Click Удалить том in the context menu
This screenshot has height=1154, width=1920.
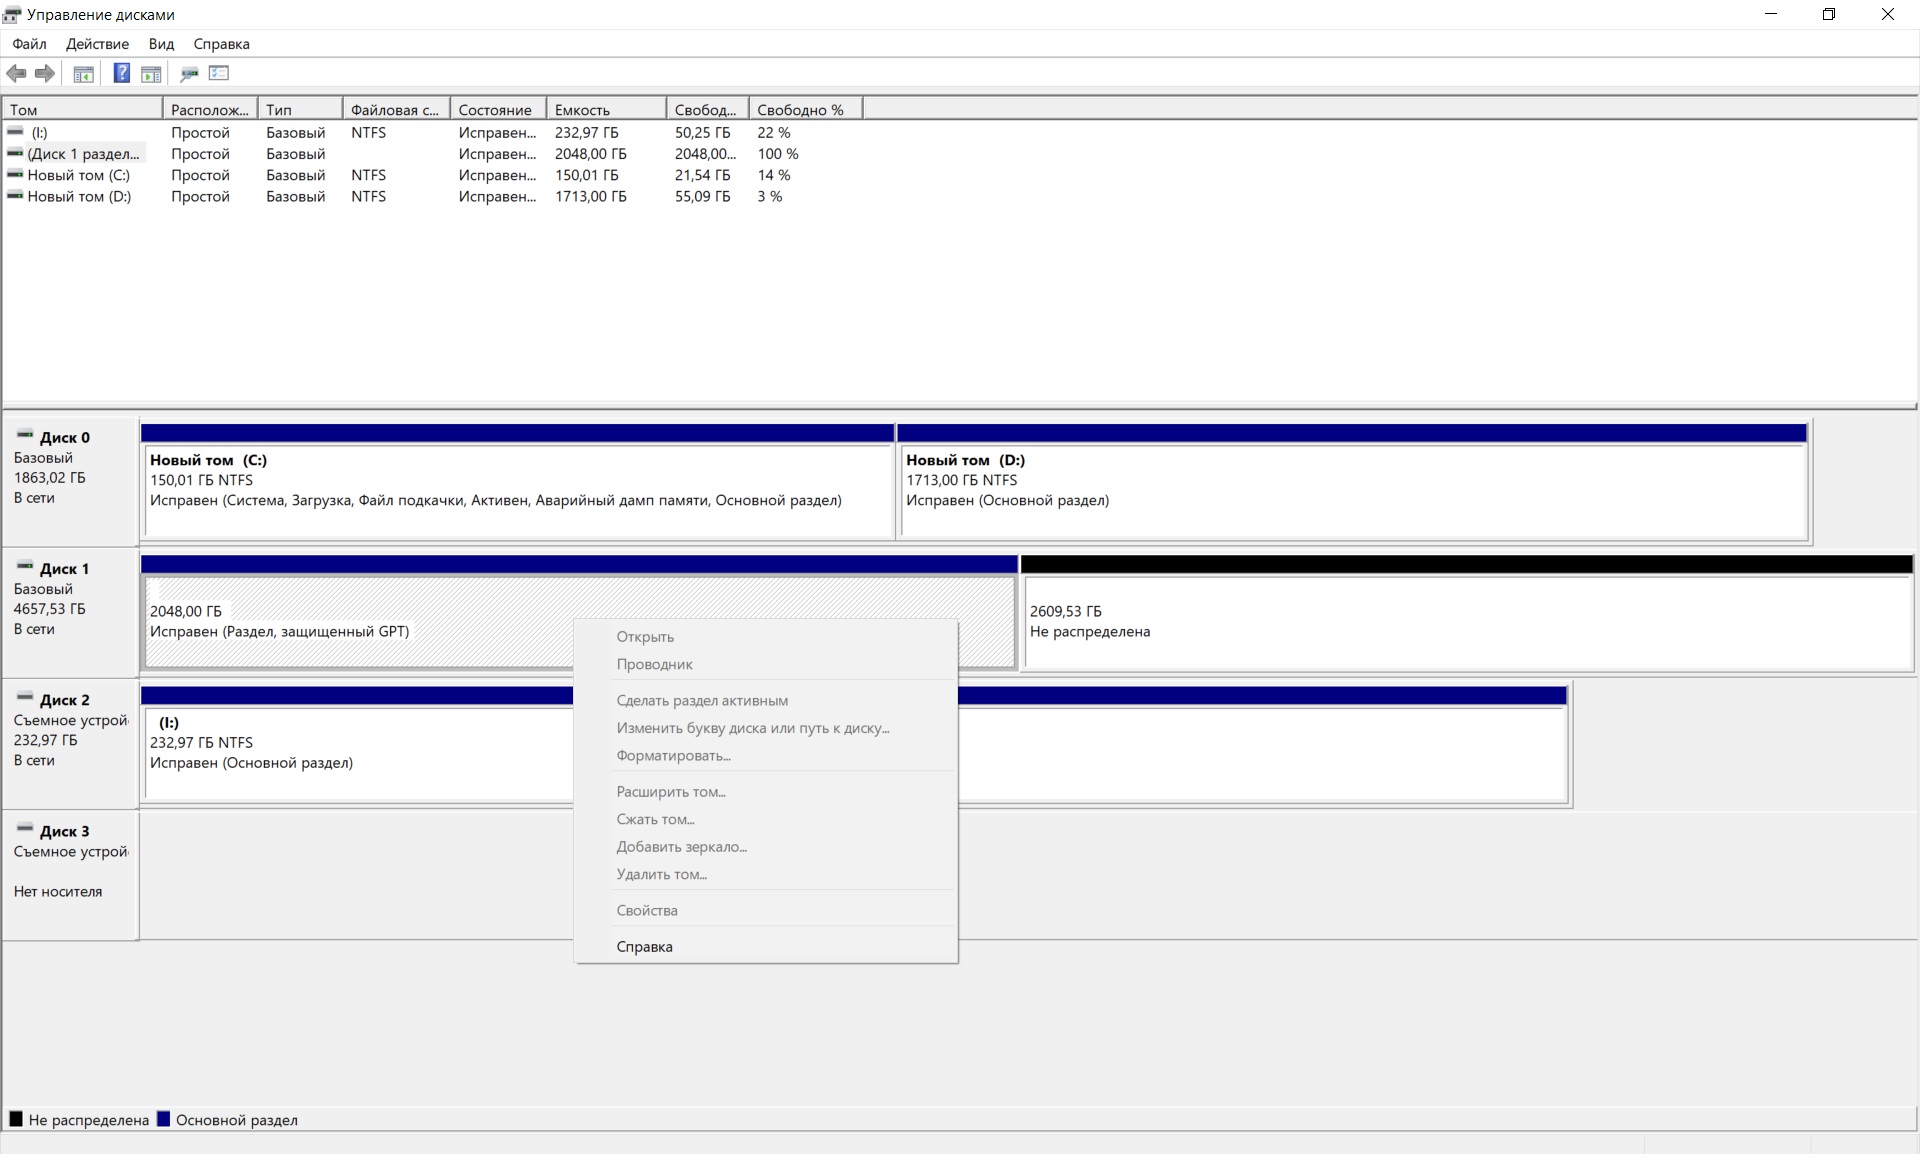(766, 874)
